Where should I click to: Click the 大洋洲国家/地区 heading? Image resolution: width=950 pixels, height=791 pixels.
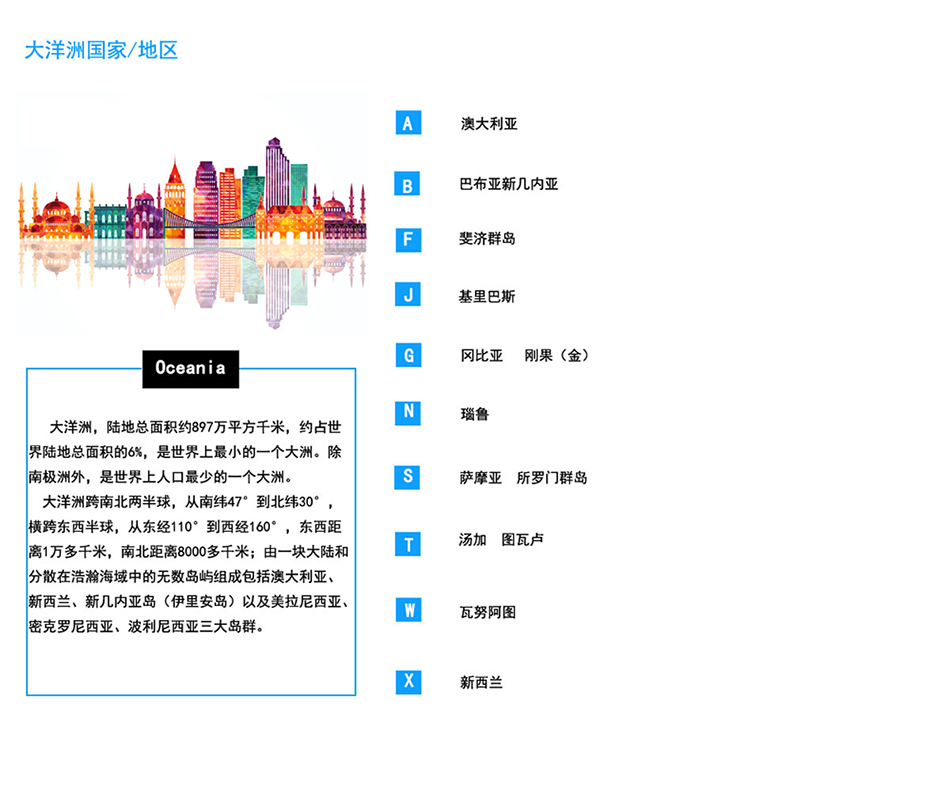[101, 50]
